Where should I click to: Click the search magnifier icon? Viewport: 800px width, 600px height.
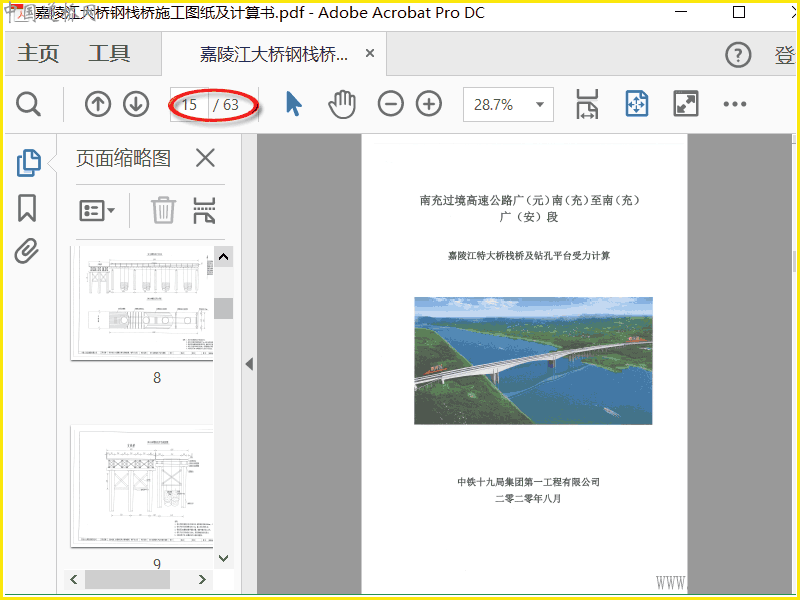point(28,104)
